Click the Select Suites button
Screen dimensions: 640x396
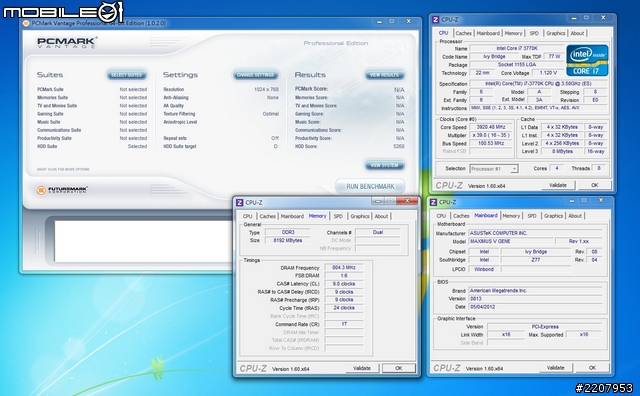[x=127, y=75]
